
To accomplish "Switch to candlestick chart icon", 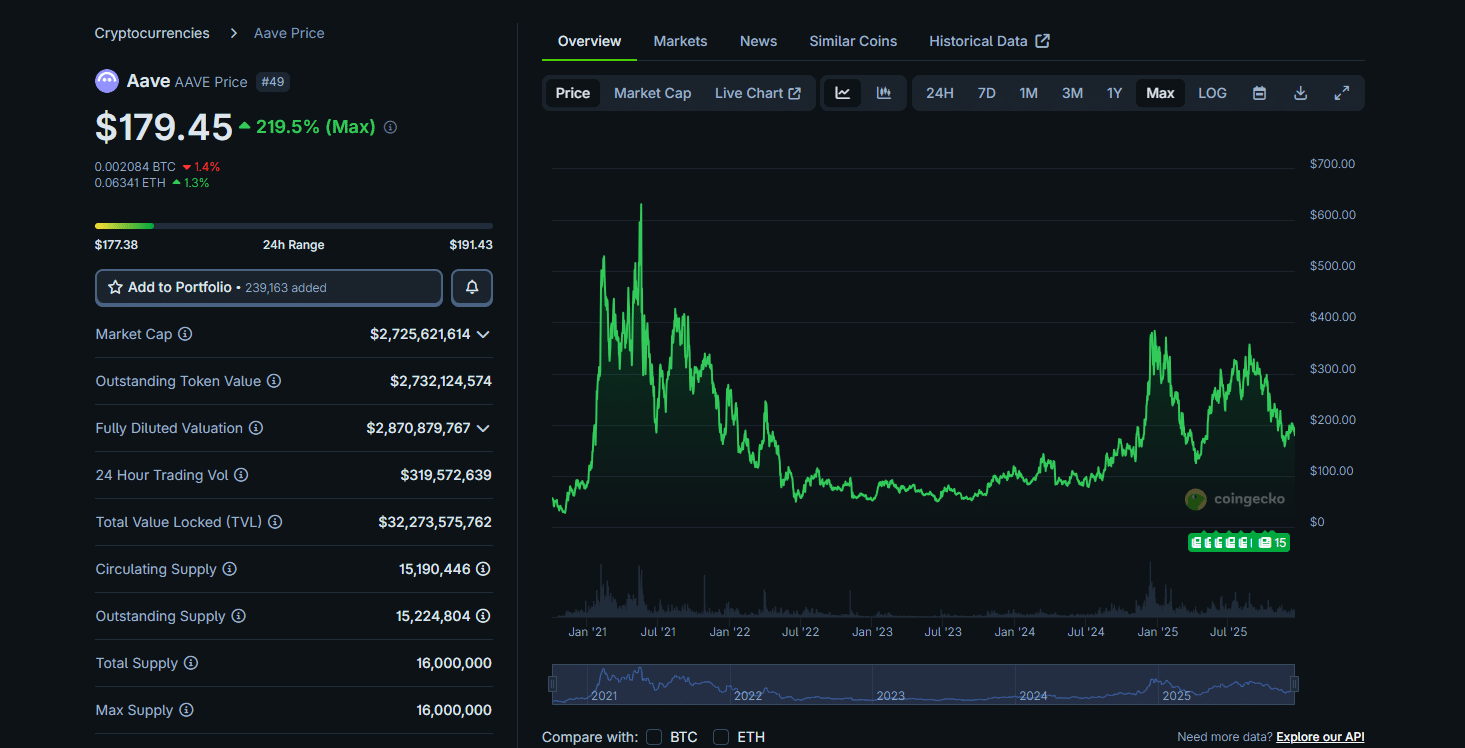I will click(x=883, y=92).
